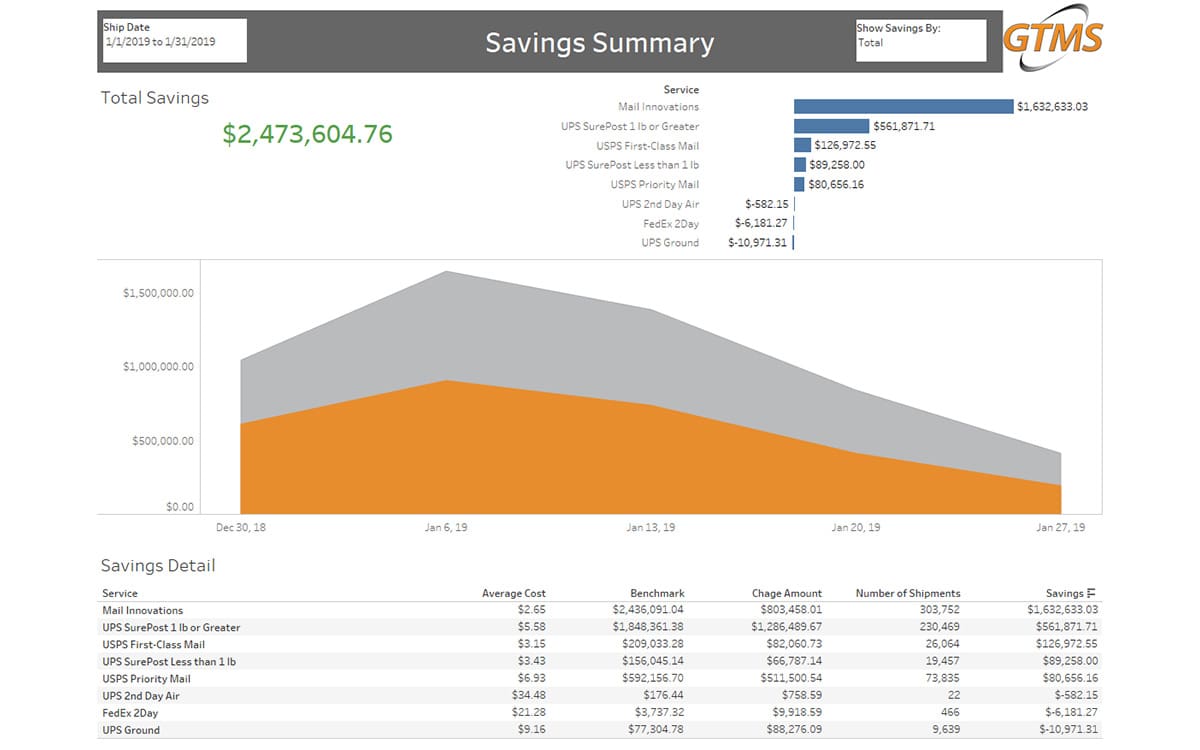Click the $1,500,000.00 y-axis label

tap(158, 293)
